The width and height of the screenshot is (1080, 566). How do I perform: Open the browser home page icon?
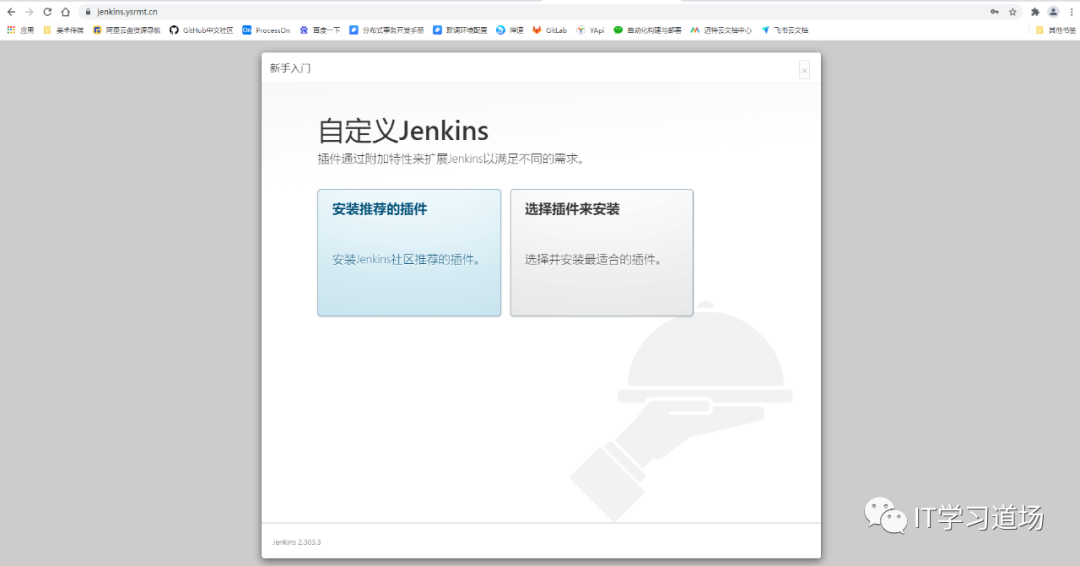(x=65, y=12)
